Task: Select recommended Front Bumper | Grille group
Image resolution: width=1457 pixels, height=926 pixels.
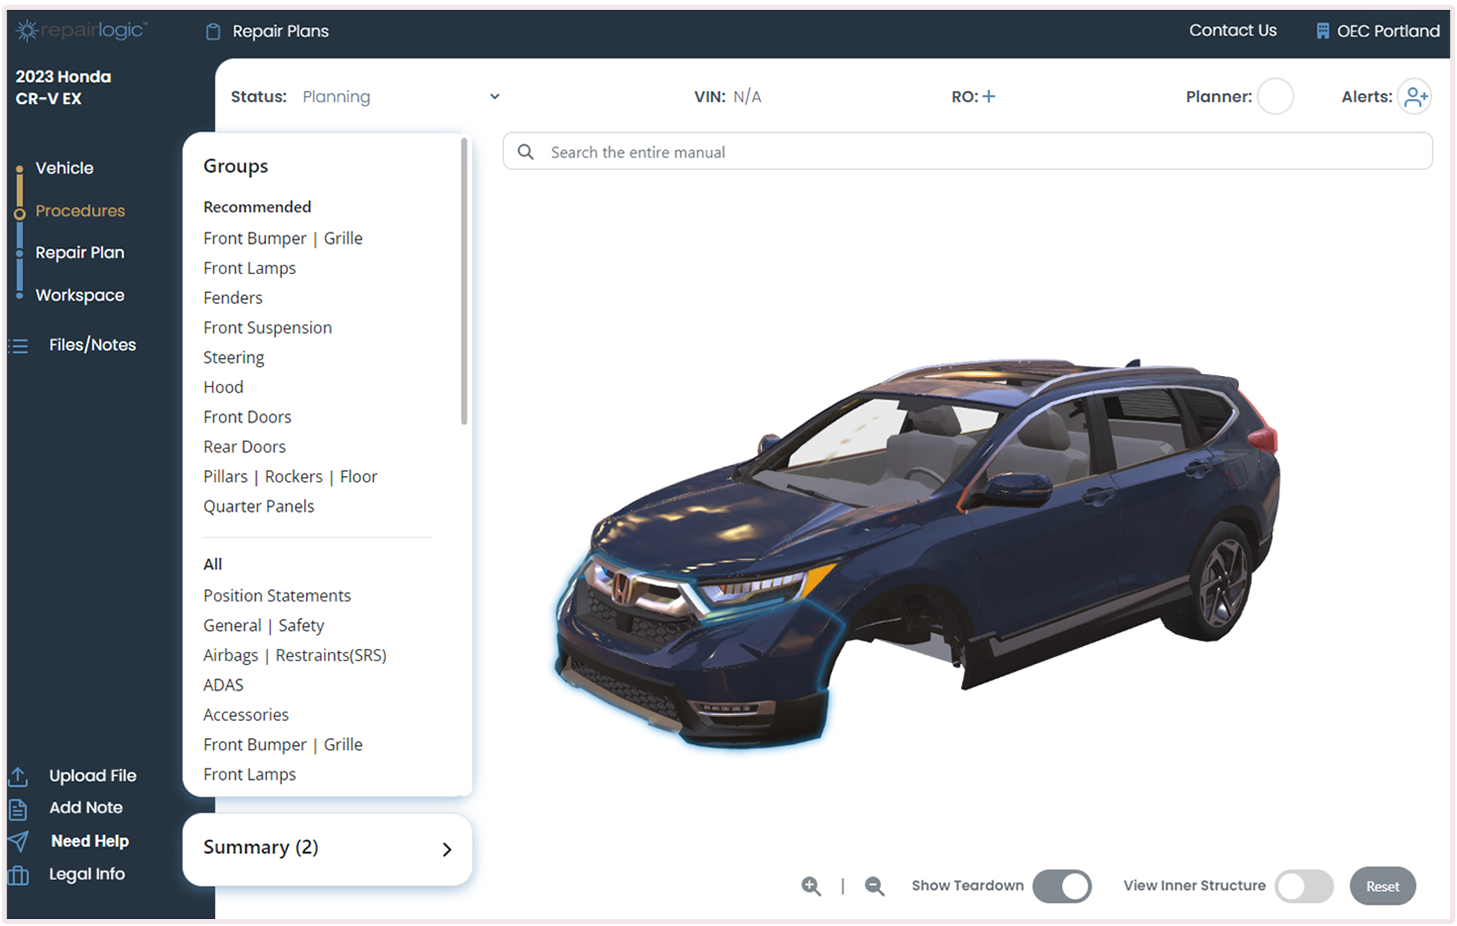Action: 283,238
